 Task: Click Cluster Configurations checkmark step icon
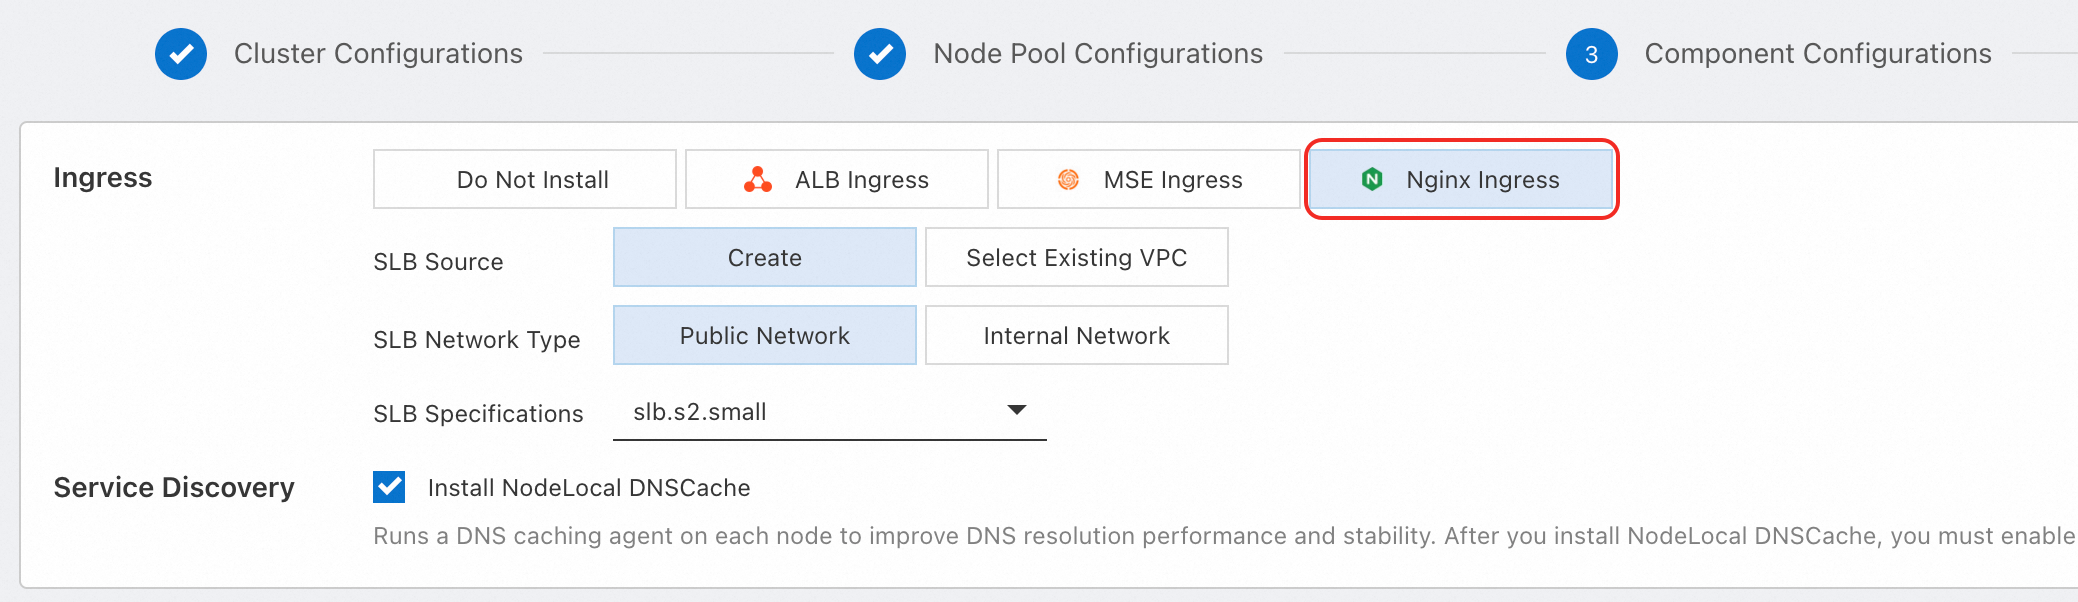pyautogui.click(x=181, y=54)
